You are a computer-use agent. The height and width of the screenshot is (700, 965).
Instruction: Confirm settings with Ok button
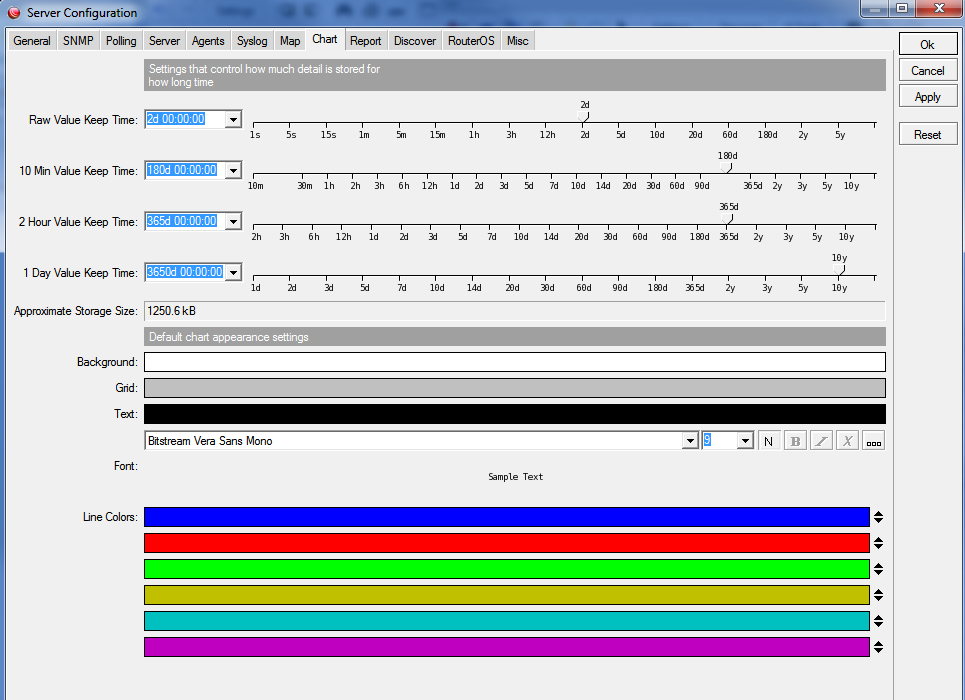(x=927, y=44)
